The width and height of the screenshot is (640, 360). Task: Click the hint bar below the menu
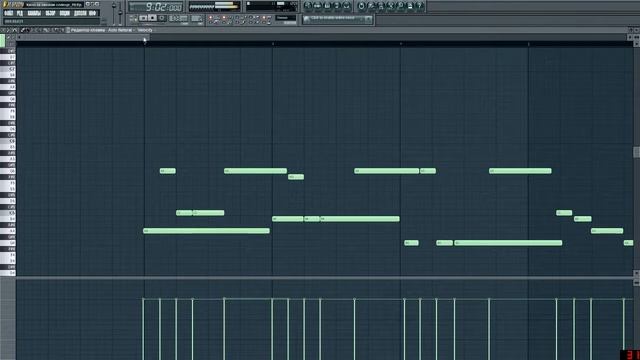click(51, 21)
